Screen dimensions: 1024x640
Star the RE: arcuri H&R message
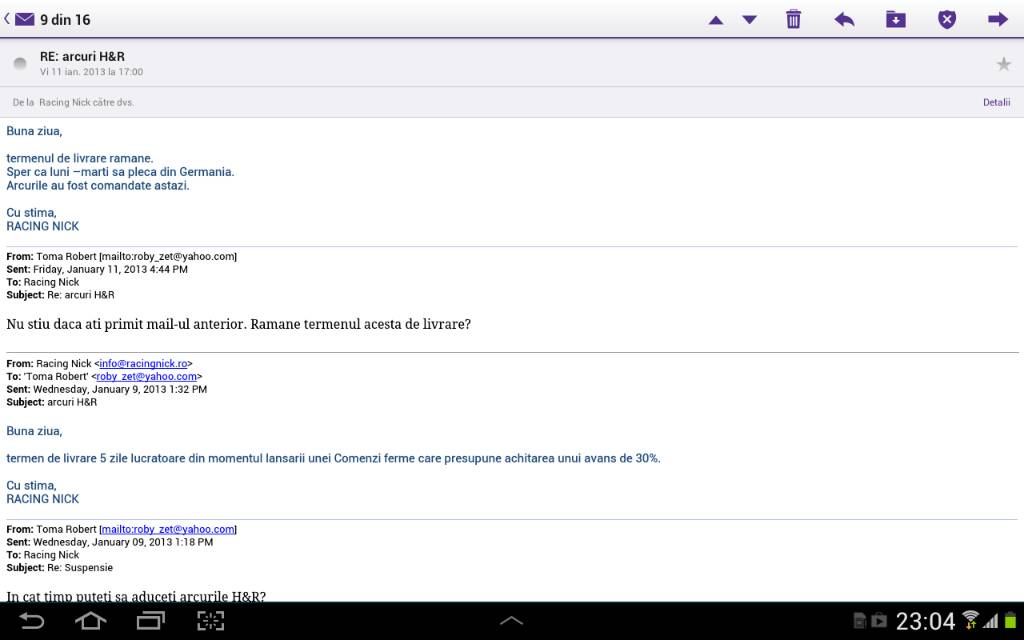1004,64
